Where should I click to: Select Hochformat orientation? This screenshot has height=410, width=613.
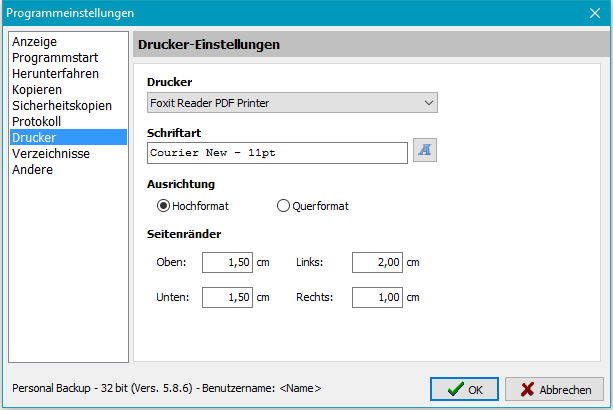[164, 206]
